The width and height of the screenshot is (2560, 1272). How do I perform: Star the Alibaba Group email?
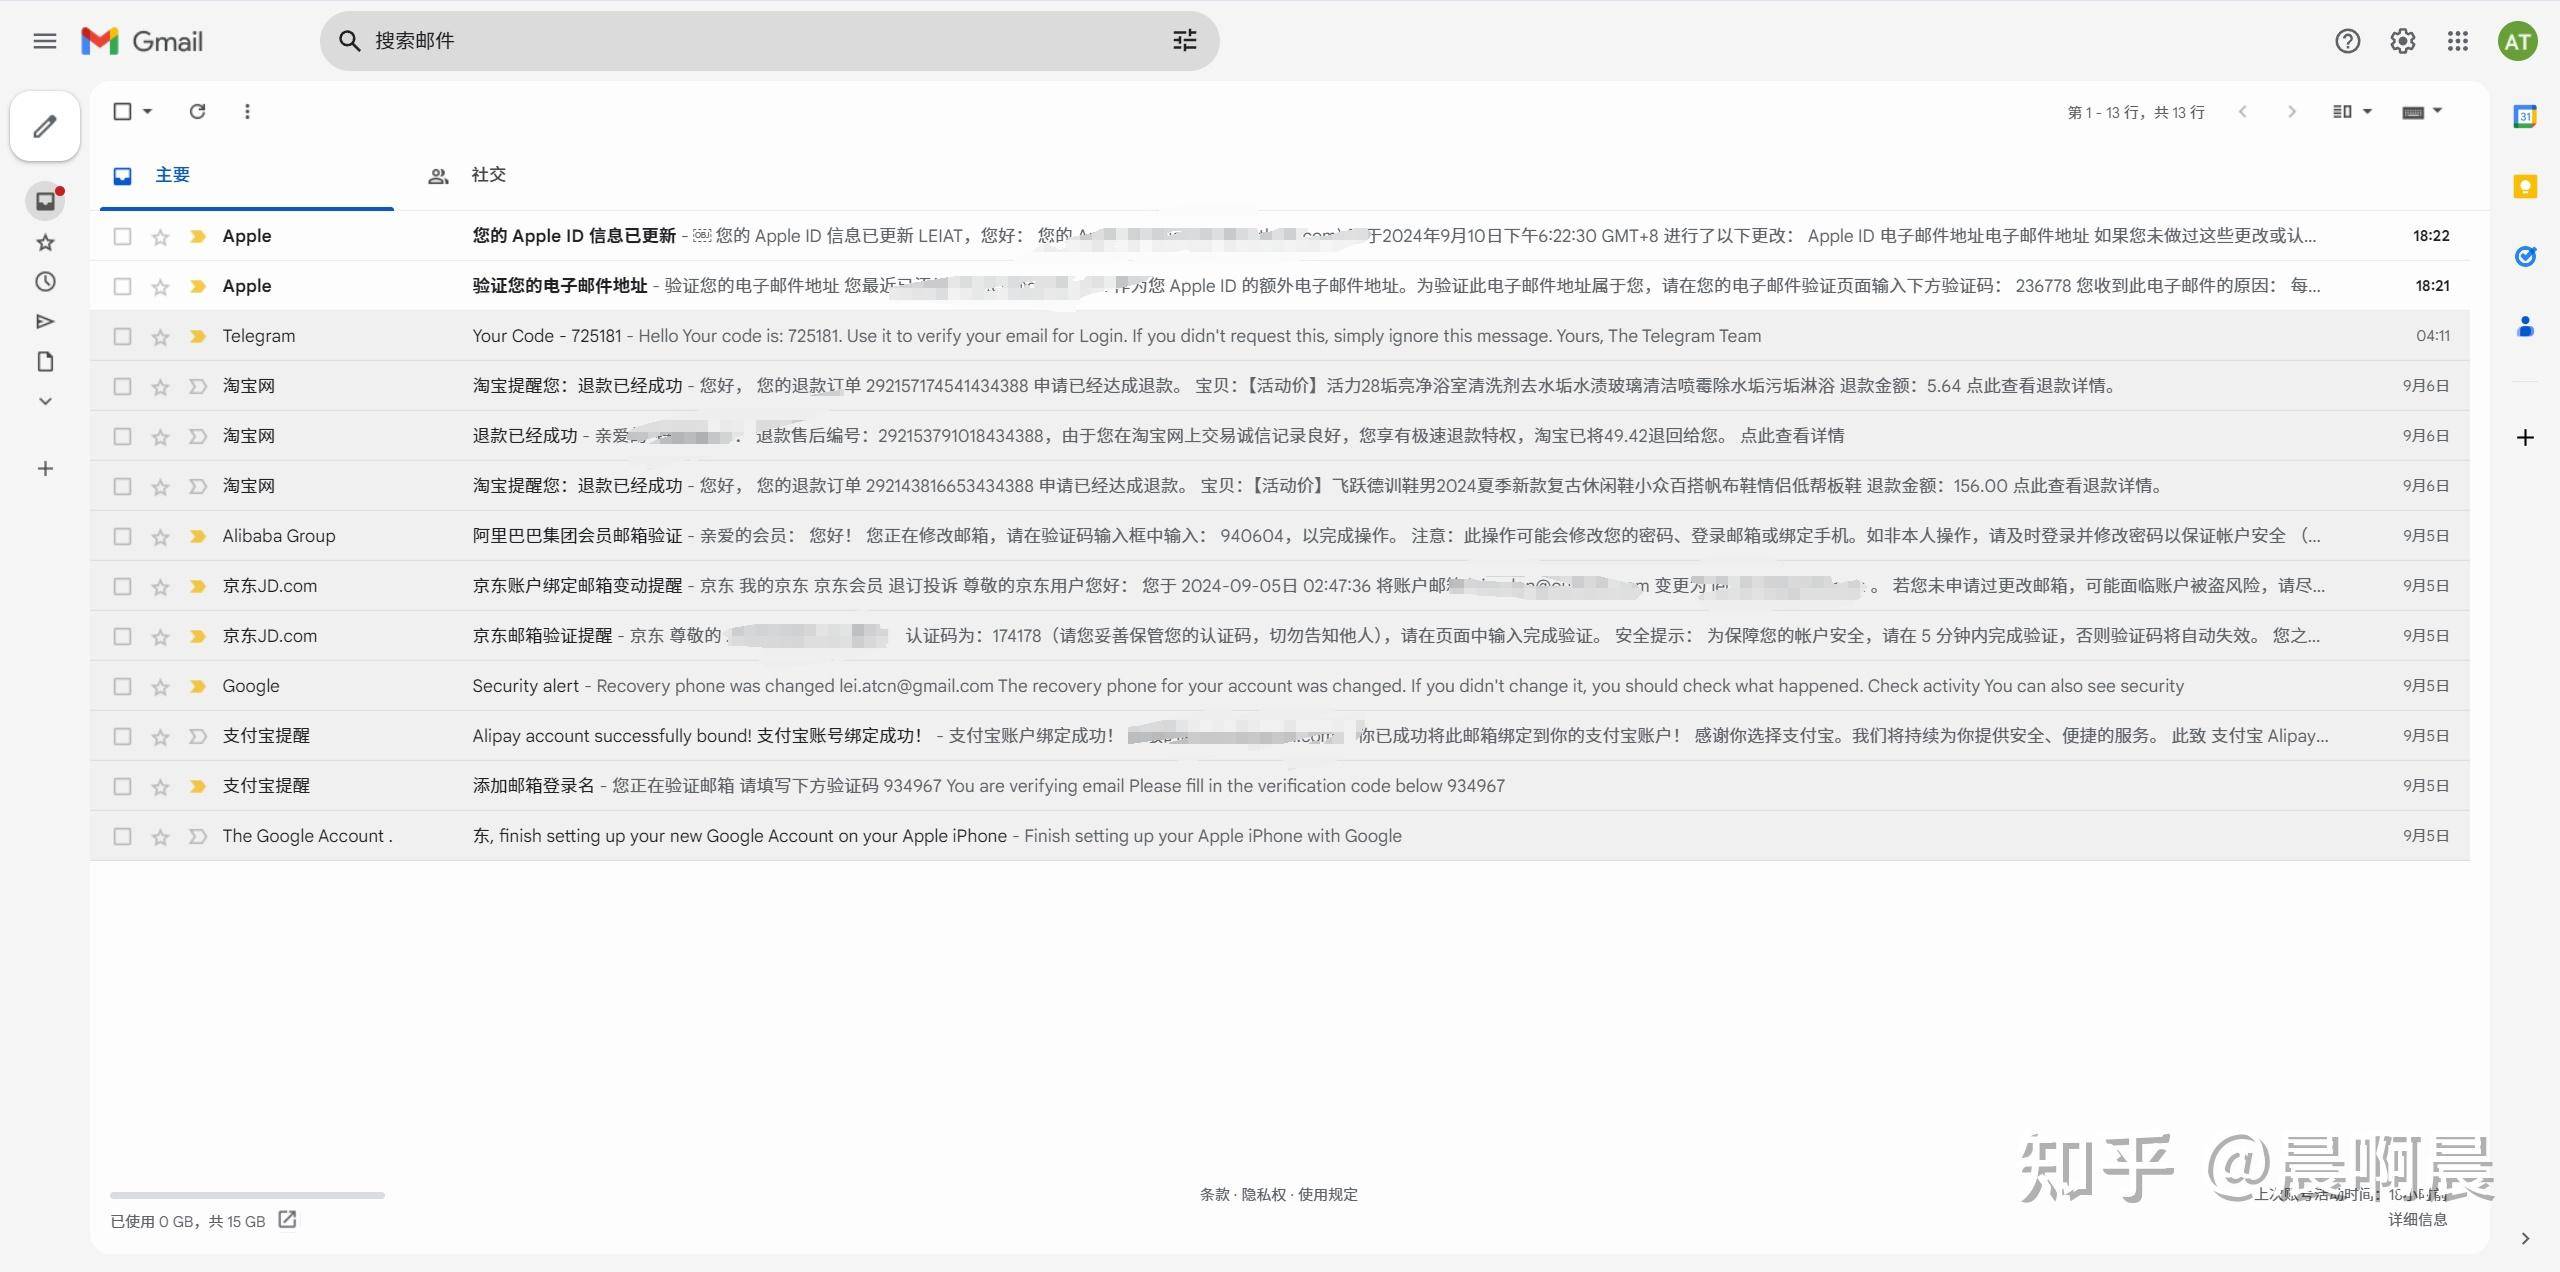tap(160, 537)
